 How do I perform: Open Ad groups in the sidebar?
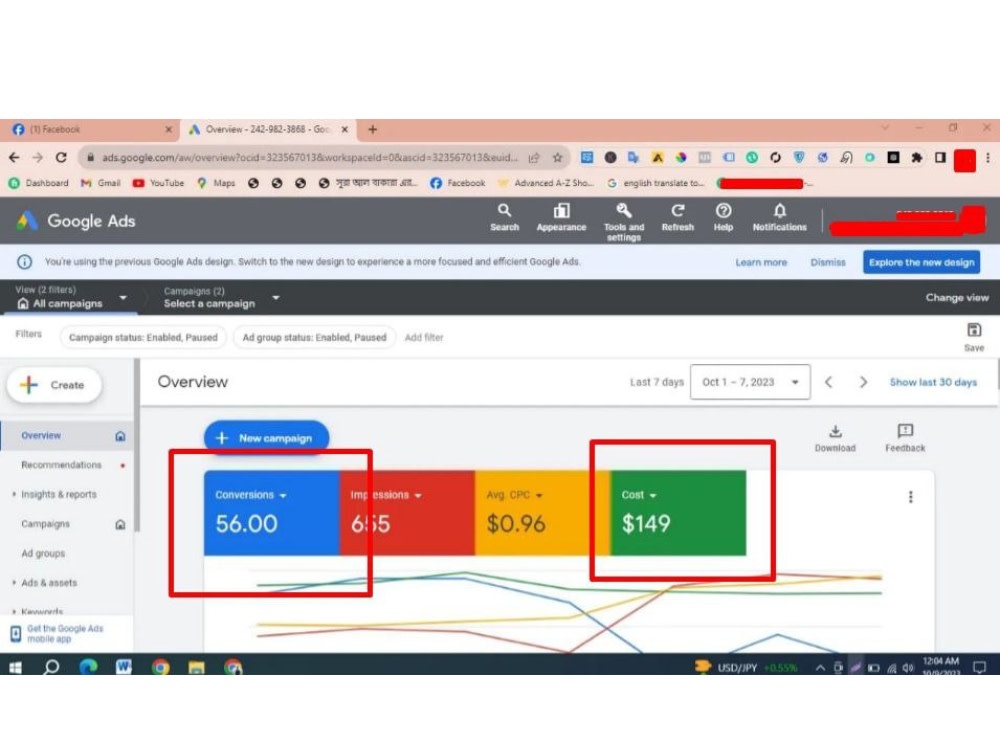pyautogui.click(x=43, y=554)
